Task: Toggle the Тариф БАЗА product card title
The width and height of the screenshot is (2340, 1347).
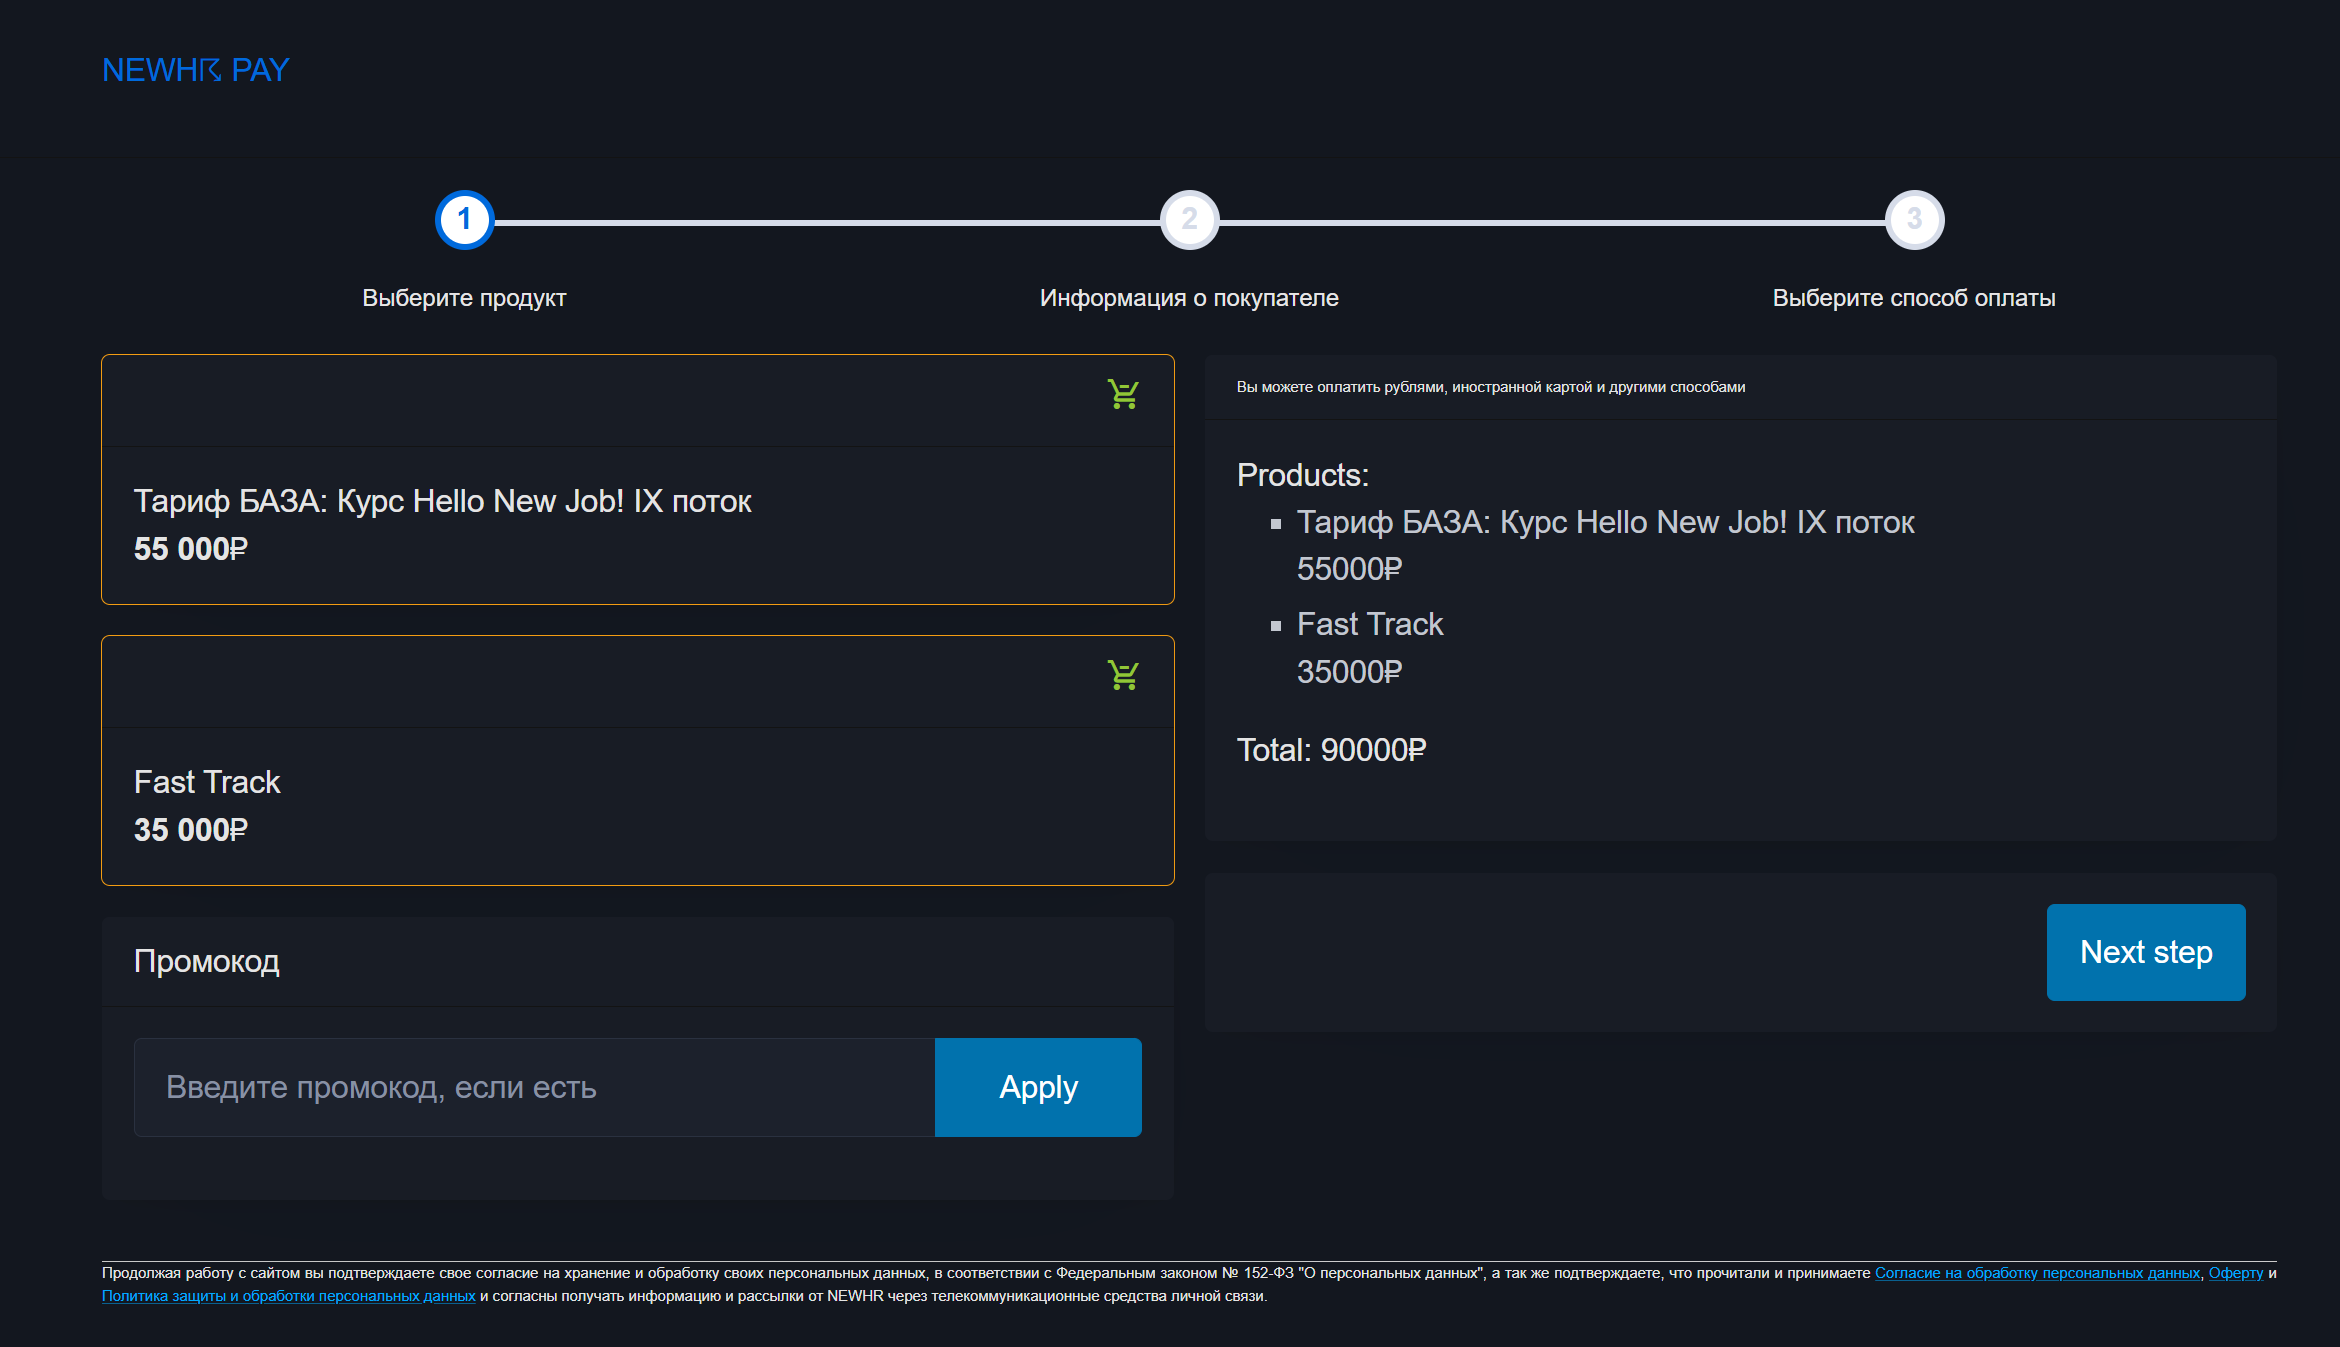Action: pyautogui.click(x=442, y=501)
